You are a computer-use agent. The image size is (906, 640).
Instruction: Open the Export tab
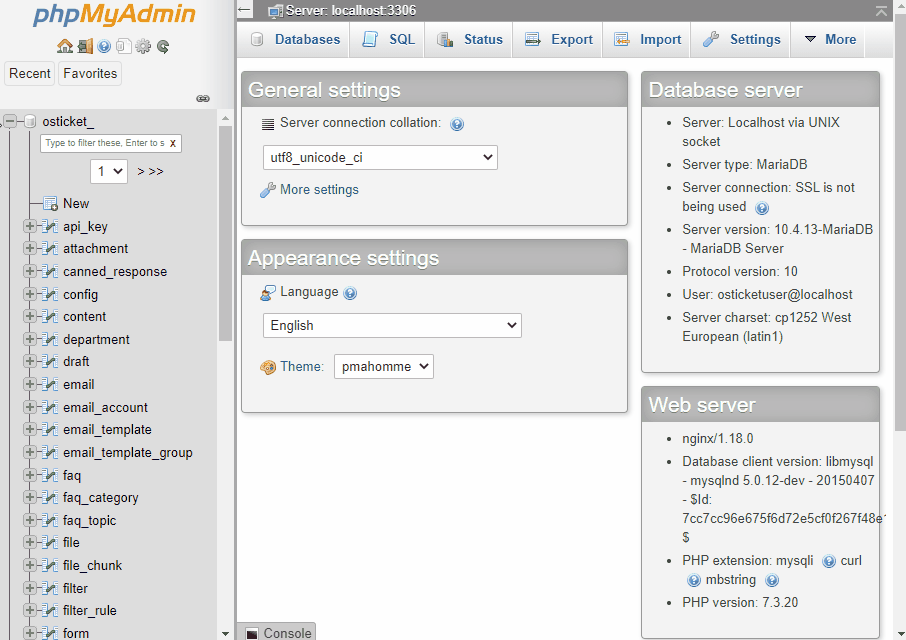559,39
